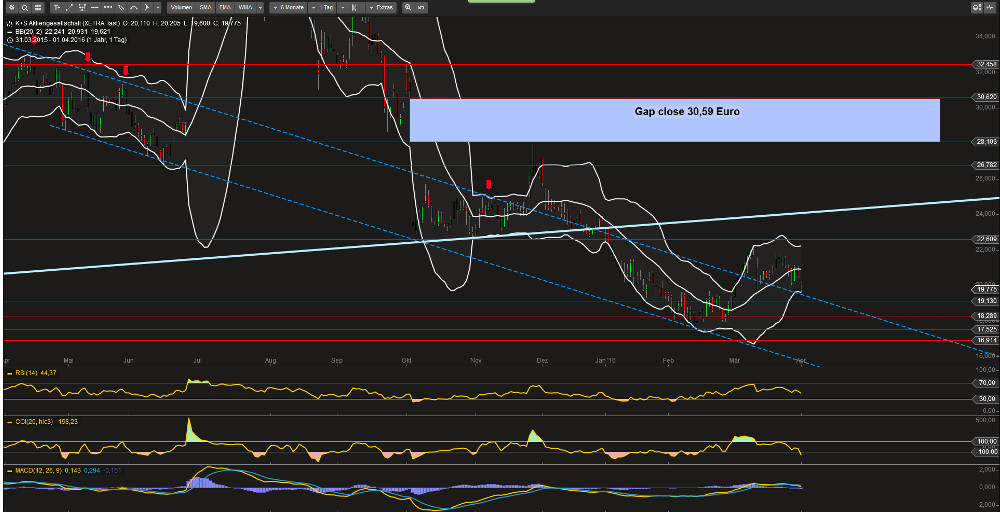Open the Extras dropdown menu
Viewport: 1000px width, 512px height.
click(381, 8)
